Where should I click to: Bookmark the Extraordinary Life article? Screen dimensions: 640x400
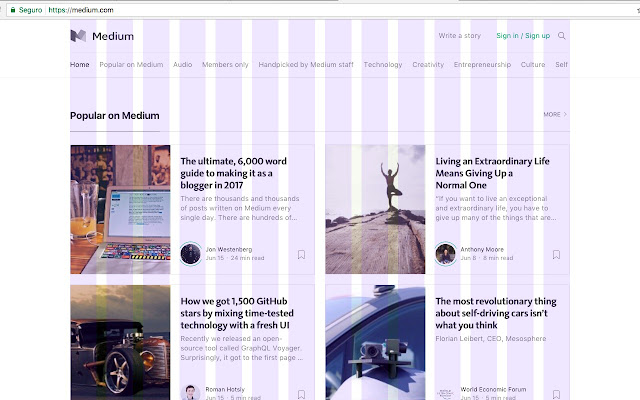(x=556, y=255)
